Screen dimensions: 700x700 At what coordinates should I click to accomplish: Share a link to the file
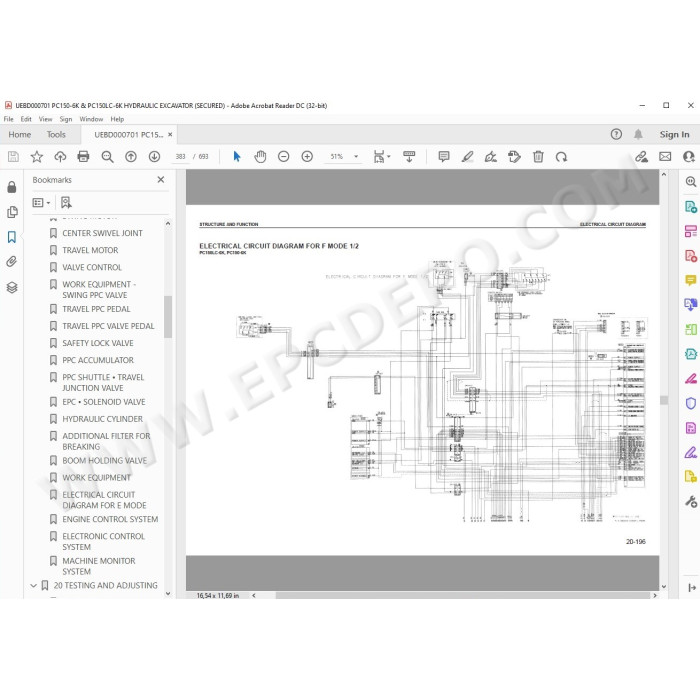[642, 157]
